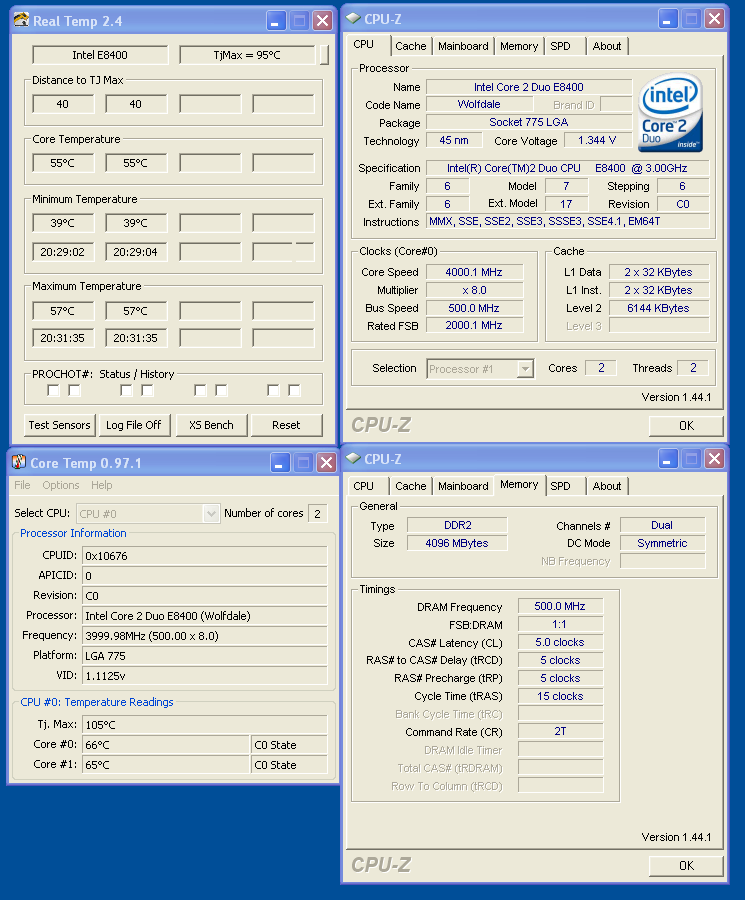The width and height of the screenshot is (745, 900).
Task: Open the File menu in Core Temp
Action: (22, 485)
